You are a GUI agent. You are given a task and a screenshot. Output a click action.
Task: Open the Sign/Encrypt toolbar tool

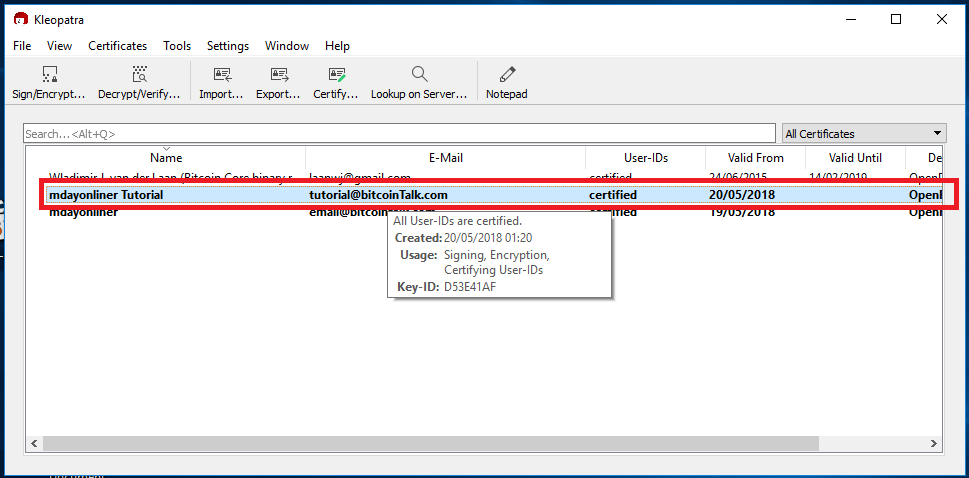[x=48, y=83]
